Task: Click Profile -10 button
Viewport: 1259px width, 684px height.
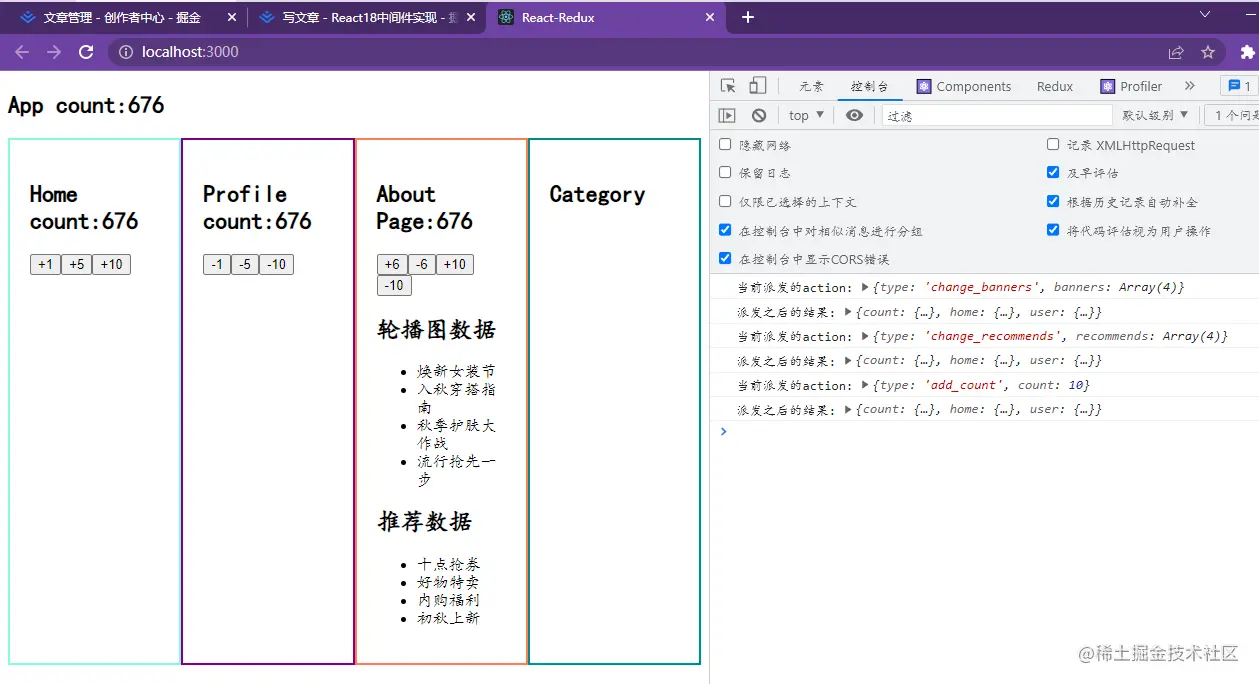Action: pos(276,264)
